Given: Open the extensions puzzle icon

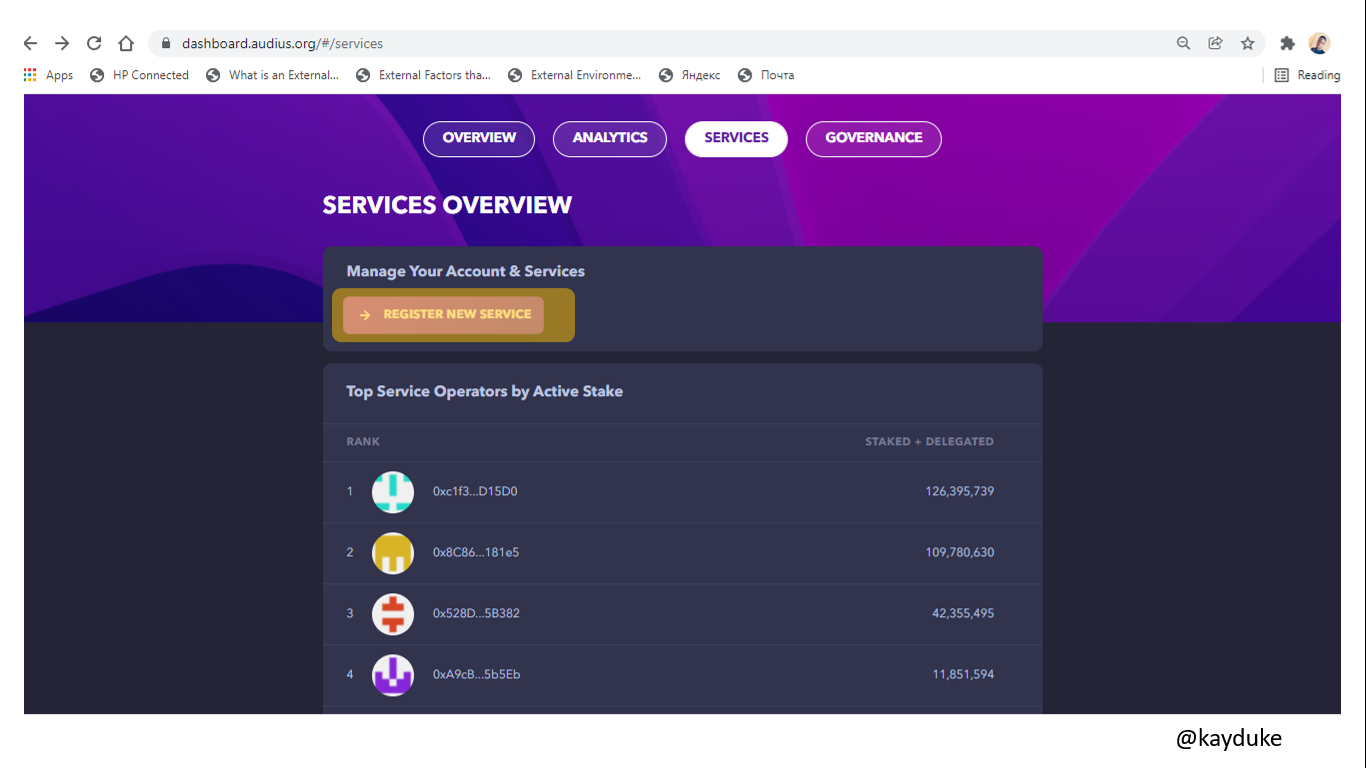Looking at the screenshot, I should pyautogui.click(x=1287, y=43).
